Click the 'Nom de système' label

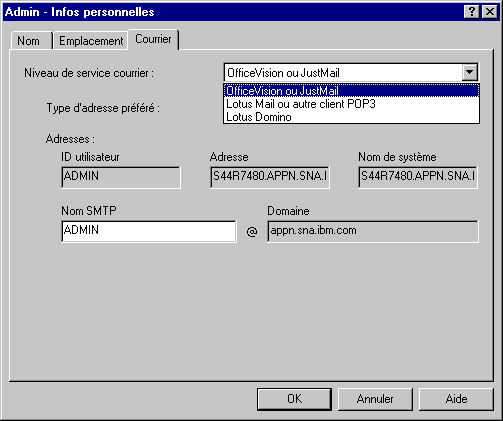(x=397, y=157)
